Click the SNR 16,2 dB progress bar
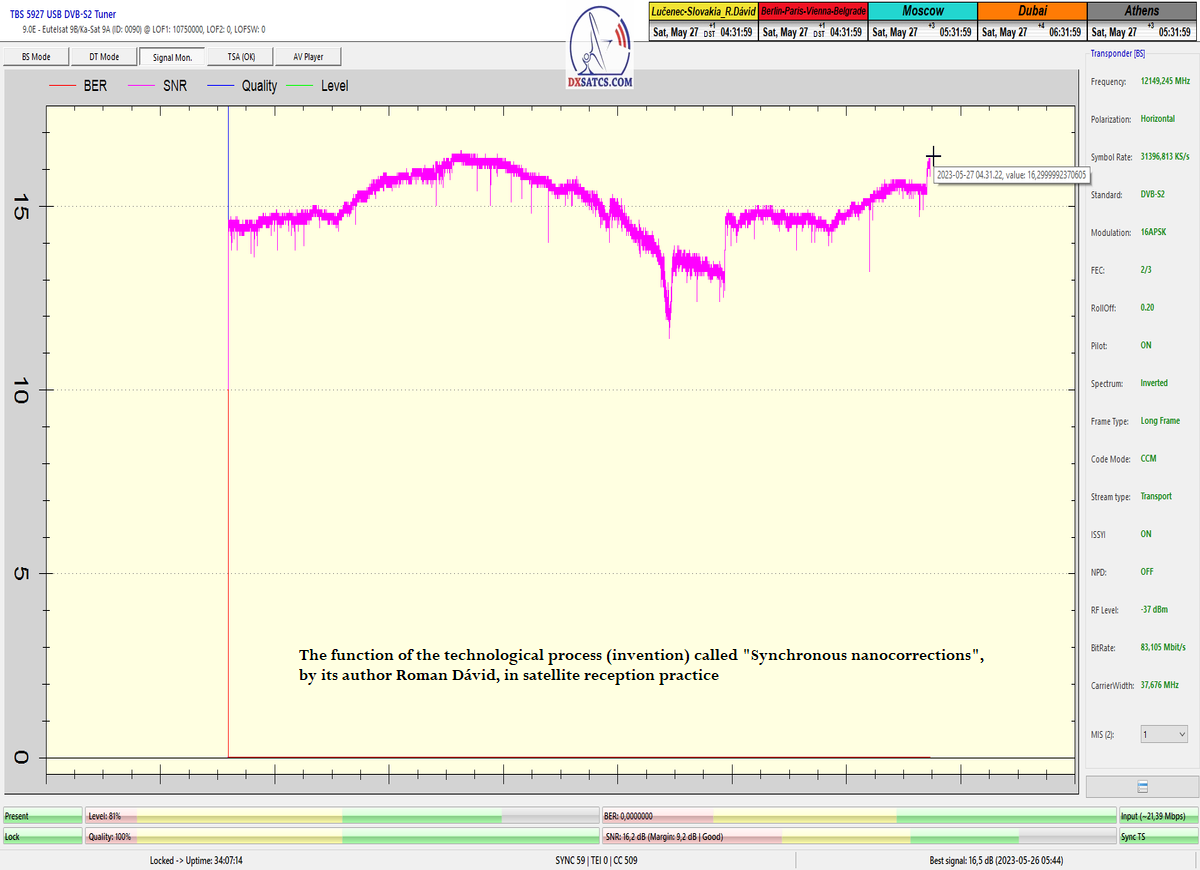The height and width of the screenshot is (870, 1200). (x=858, y=836)
